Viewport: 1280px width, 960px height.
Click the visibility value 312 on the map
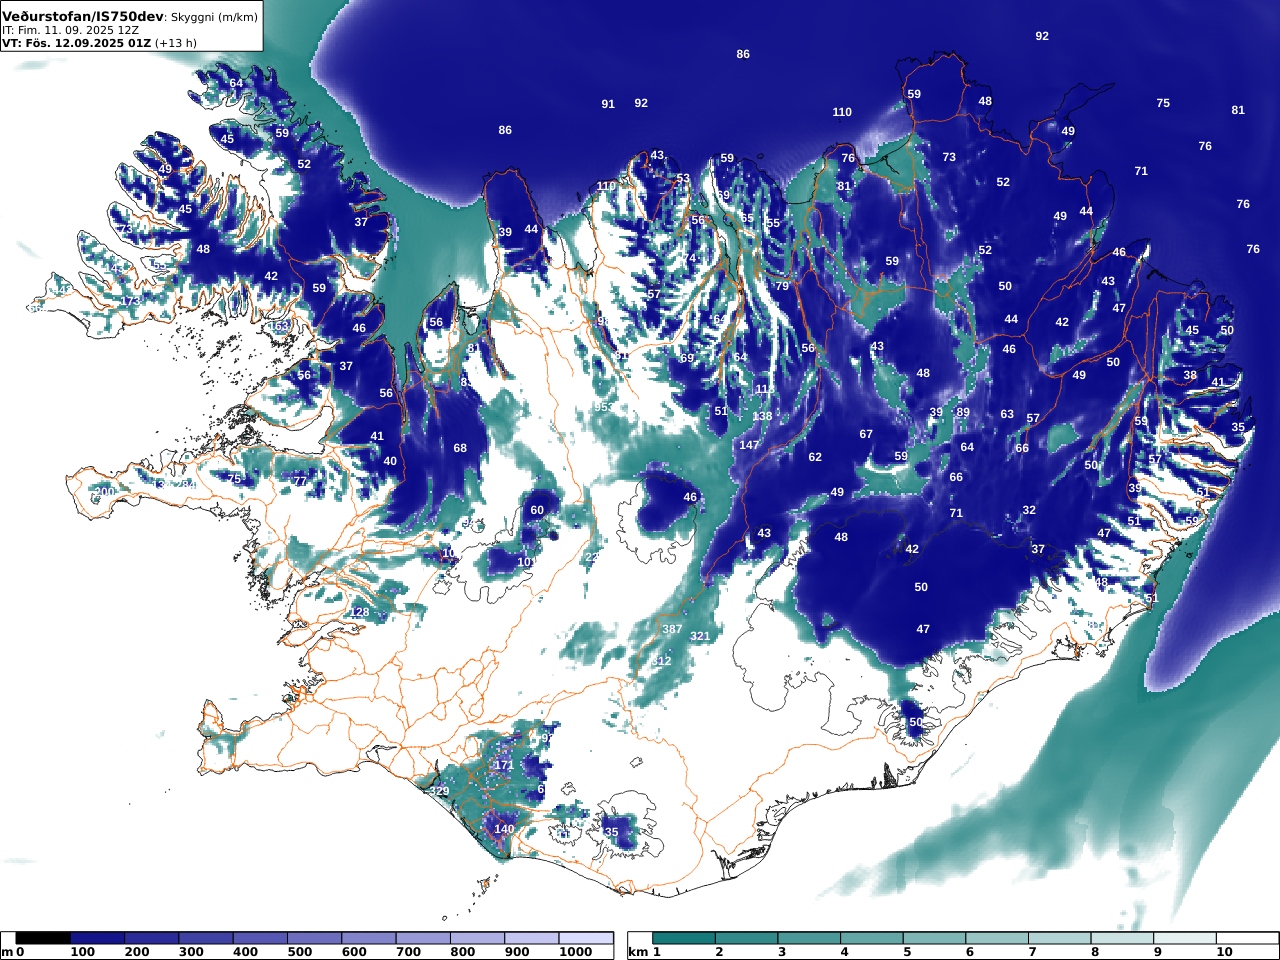(x=662, y=661)
